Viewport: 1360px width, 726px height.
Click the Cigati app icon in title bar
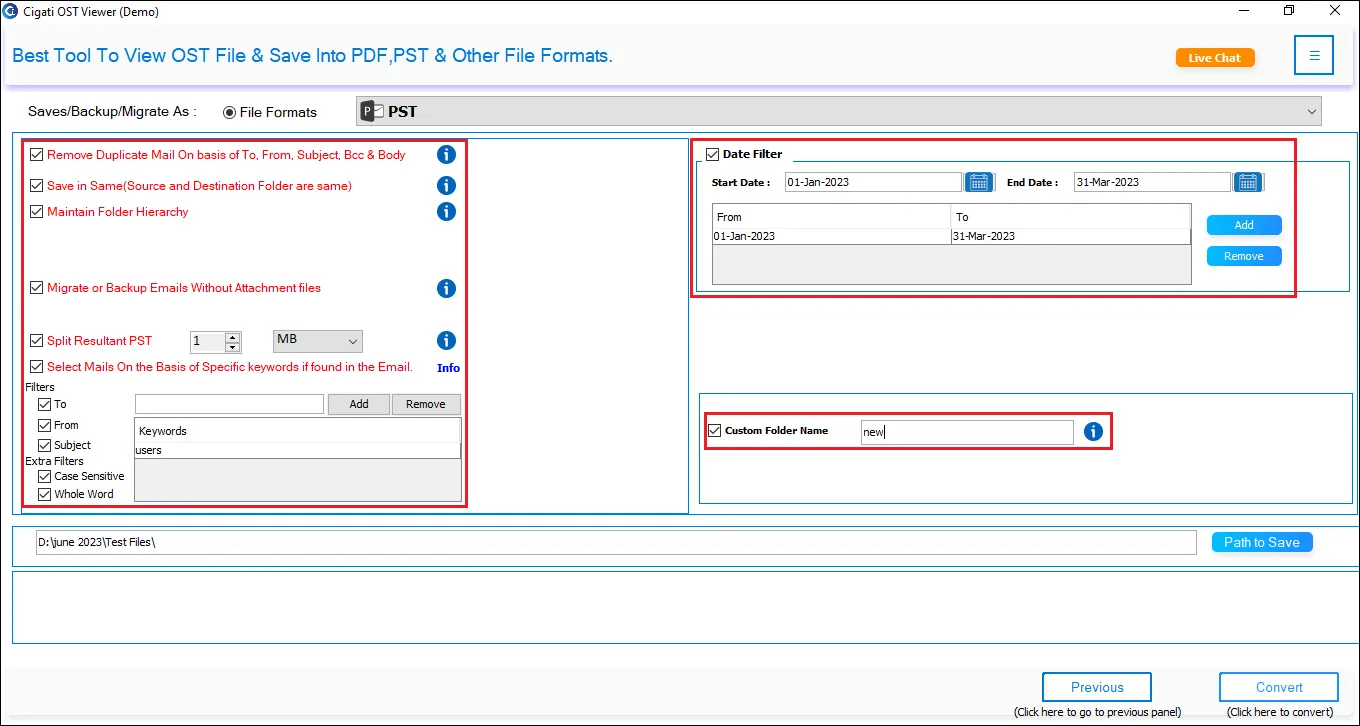click(x=11, y=12)
